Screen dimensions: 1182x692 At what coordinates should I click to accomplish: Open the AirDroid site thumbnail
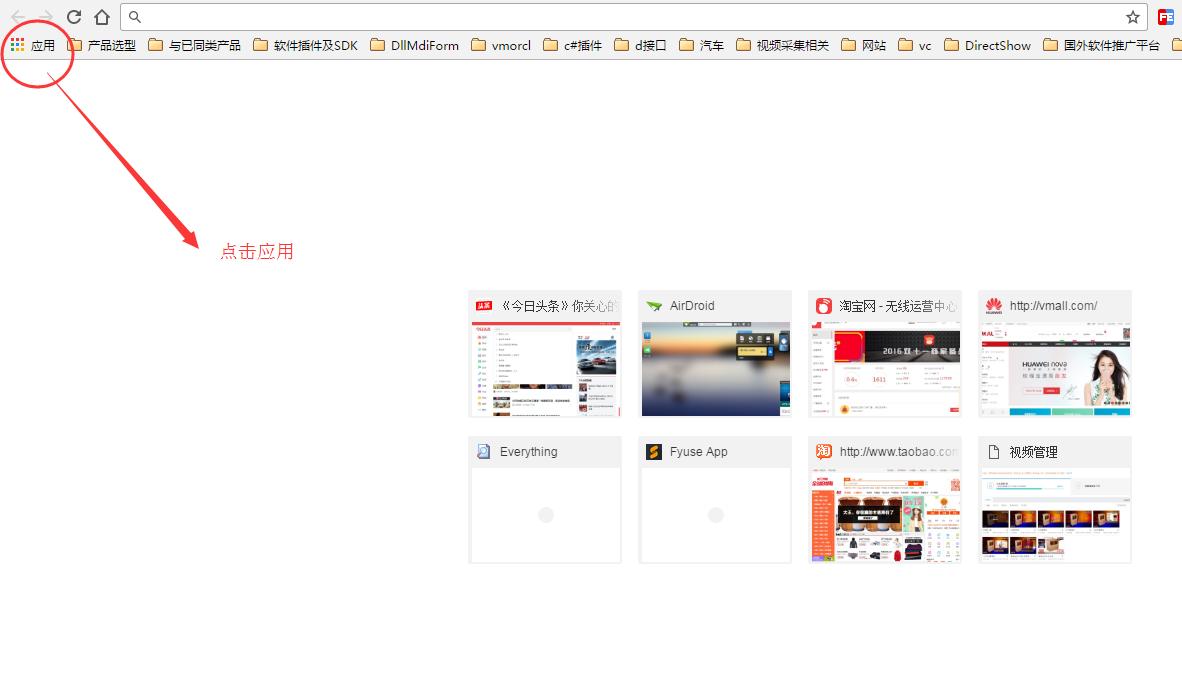715,368
